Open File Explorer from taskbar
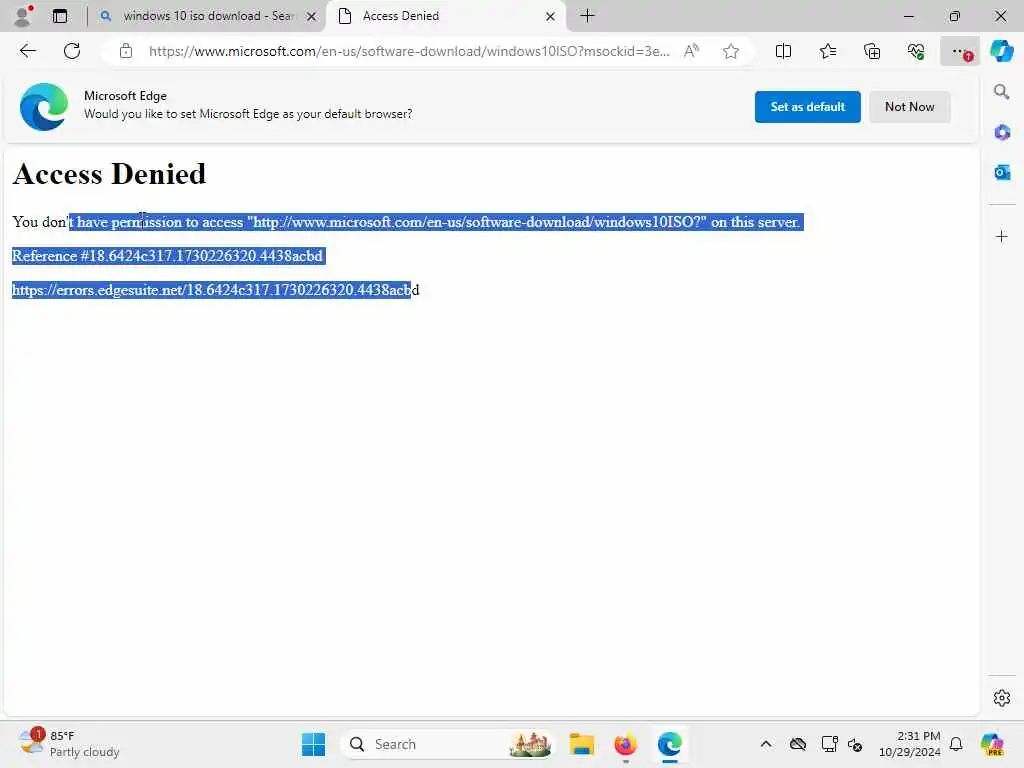This screenshot has height=768, width=1024. click(581, 744)
